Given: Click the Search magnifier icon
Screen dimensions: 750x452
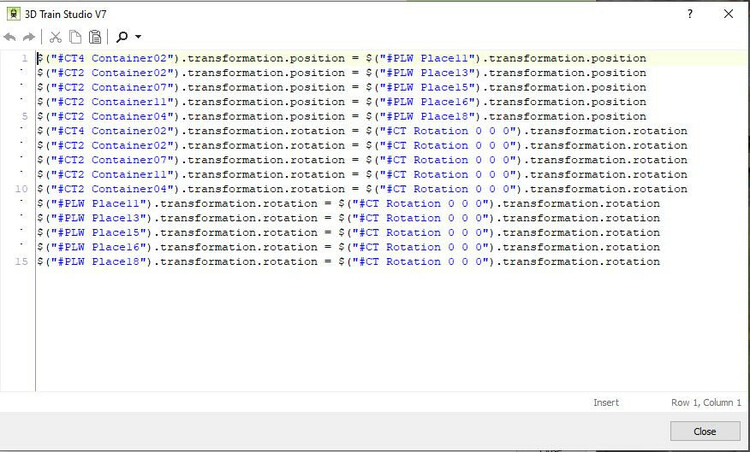Looking at the screenshot, I should point(122,37).
